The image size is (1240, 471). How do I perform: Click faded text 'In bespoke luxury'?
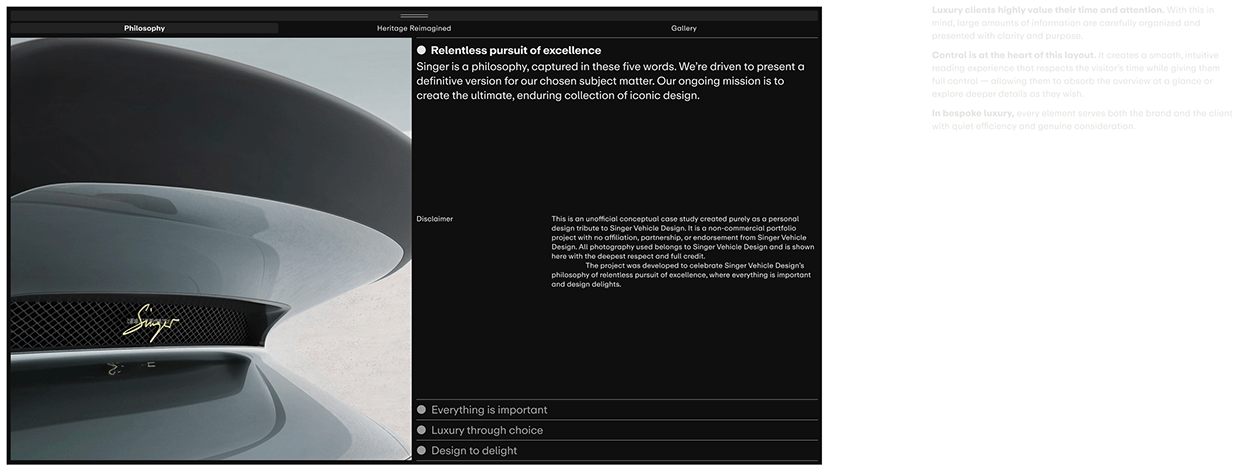coord(1081,120)
